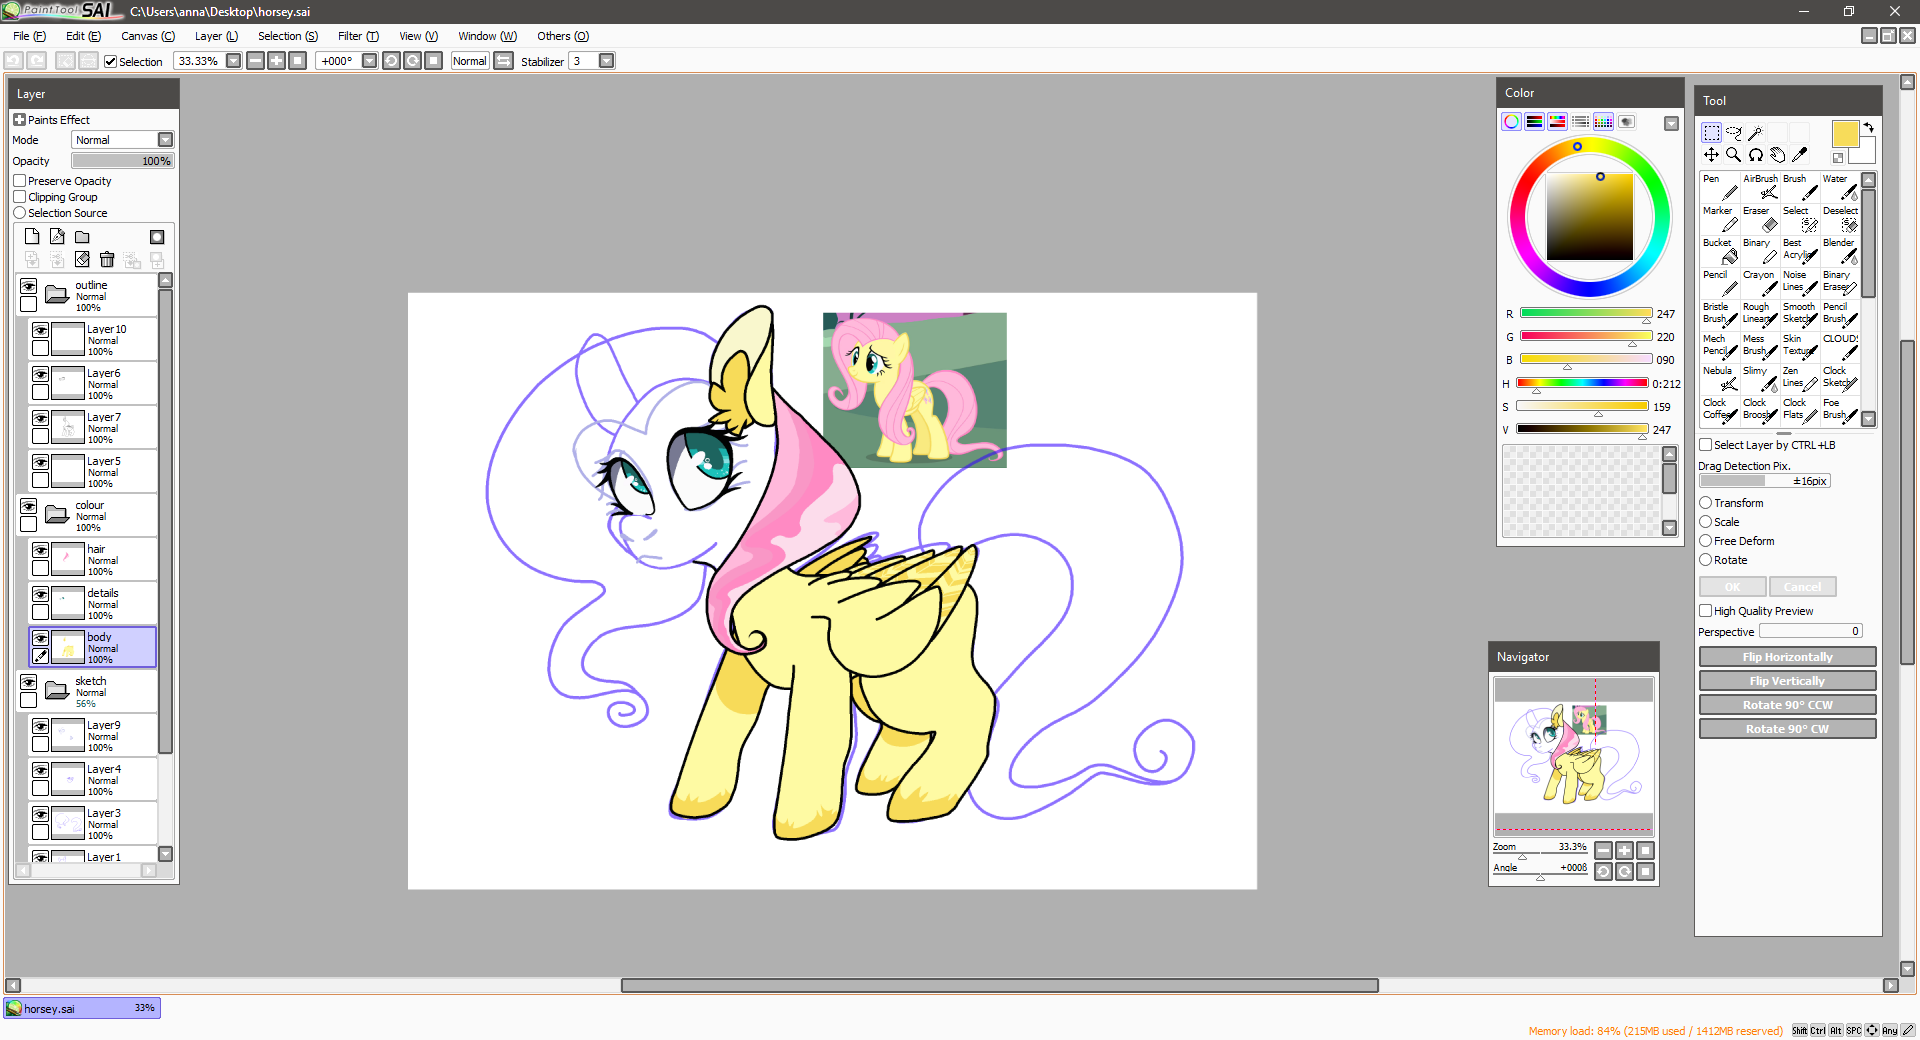Hide the hair layer

[40, 551]
